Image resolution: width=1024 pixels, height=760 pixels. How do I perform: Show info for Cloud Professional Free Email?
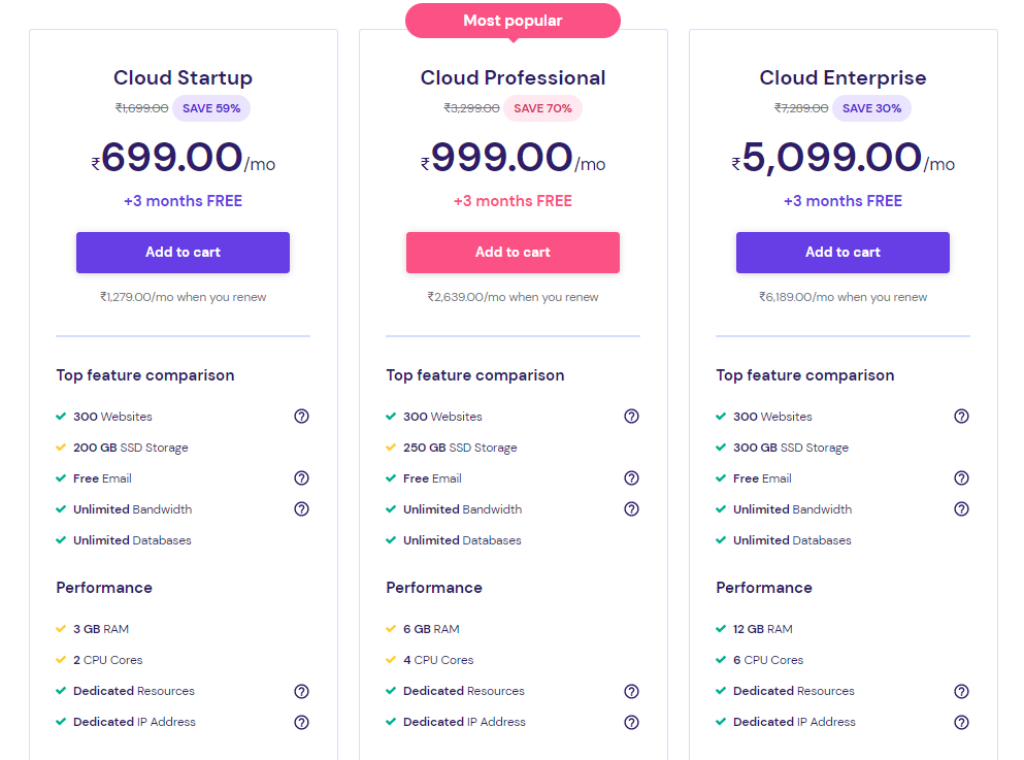click(631, 478)
